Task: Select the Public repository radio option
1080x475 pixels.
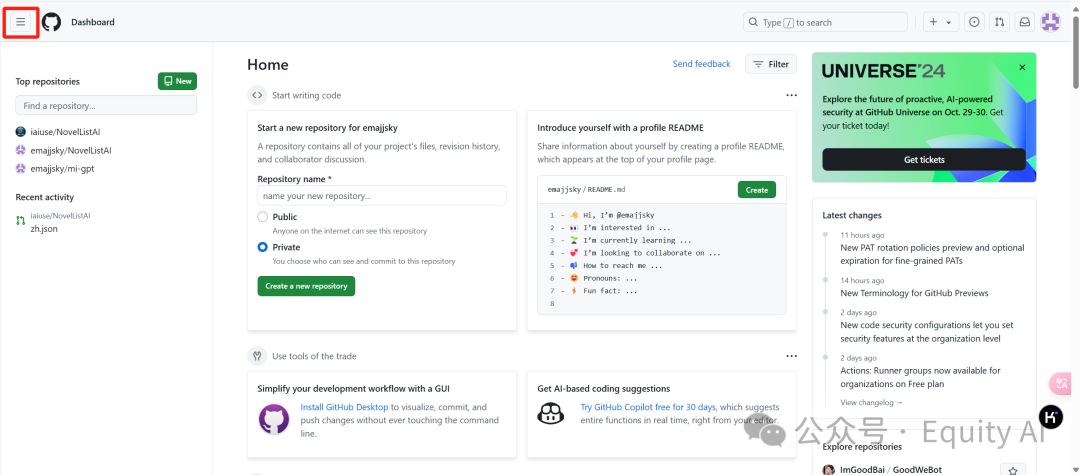Action: point(263,217)
